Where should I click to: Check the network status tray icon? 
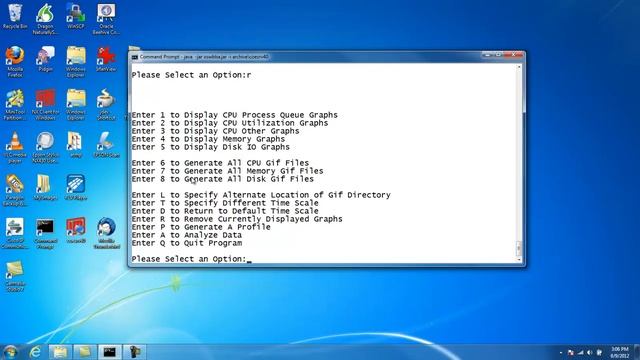click(x=580, y=352)
